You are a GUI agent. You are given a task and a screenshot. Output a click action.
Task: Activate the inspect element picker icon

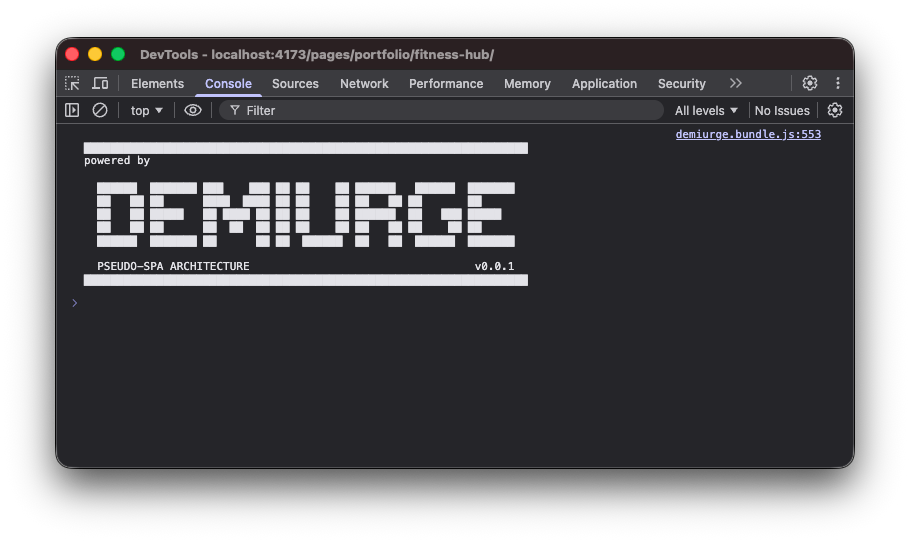pos(72,84)
